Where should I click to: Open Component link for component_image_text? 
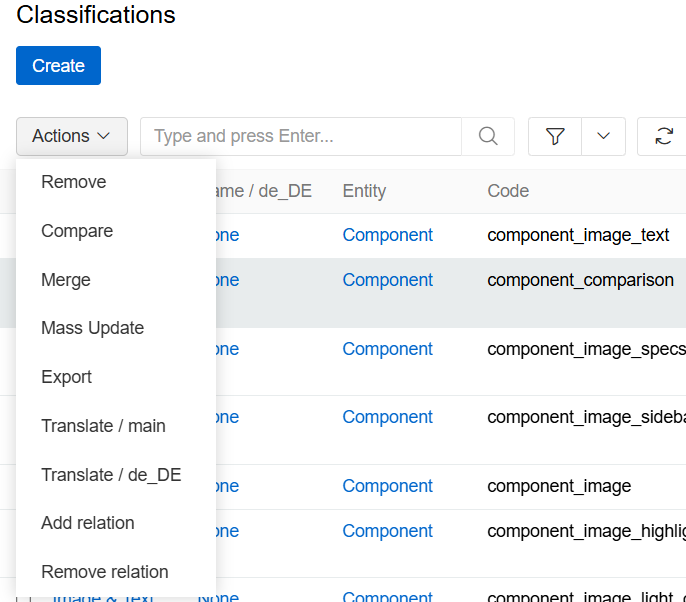pos(388,235)
